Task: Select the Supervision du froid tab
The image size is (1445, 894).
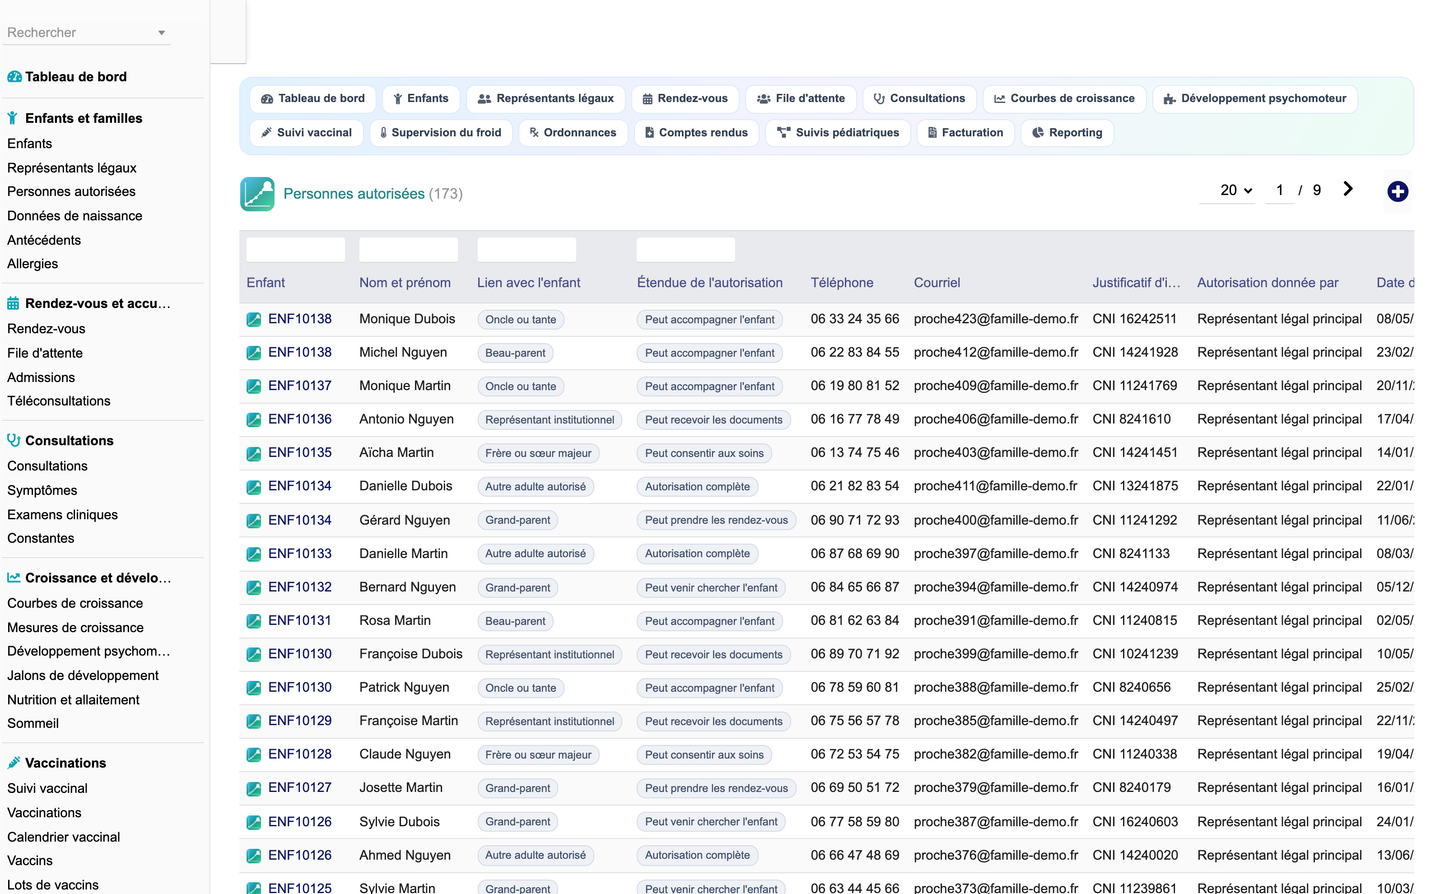Action: coord(441,133)
